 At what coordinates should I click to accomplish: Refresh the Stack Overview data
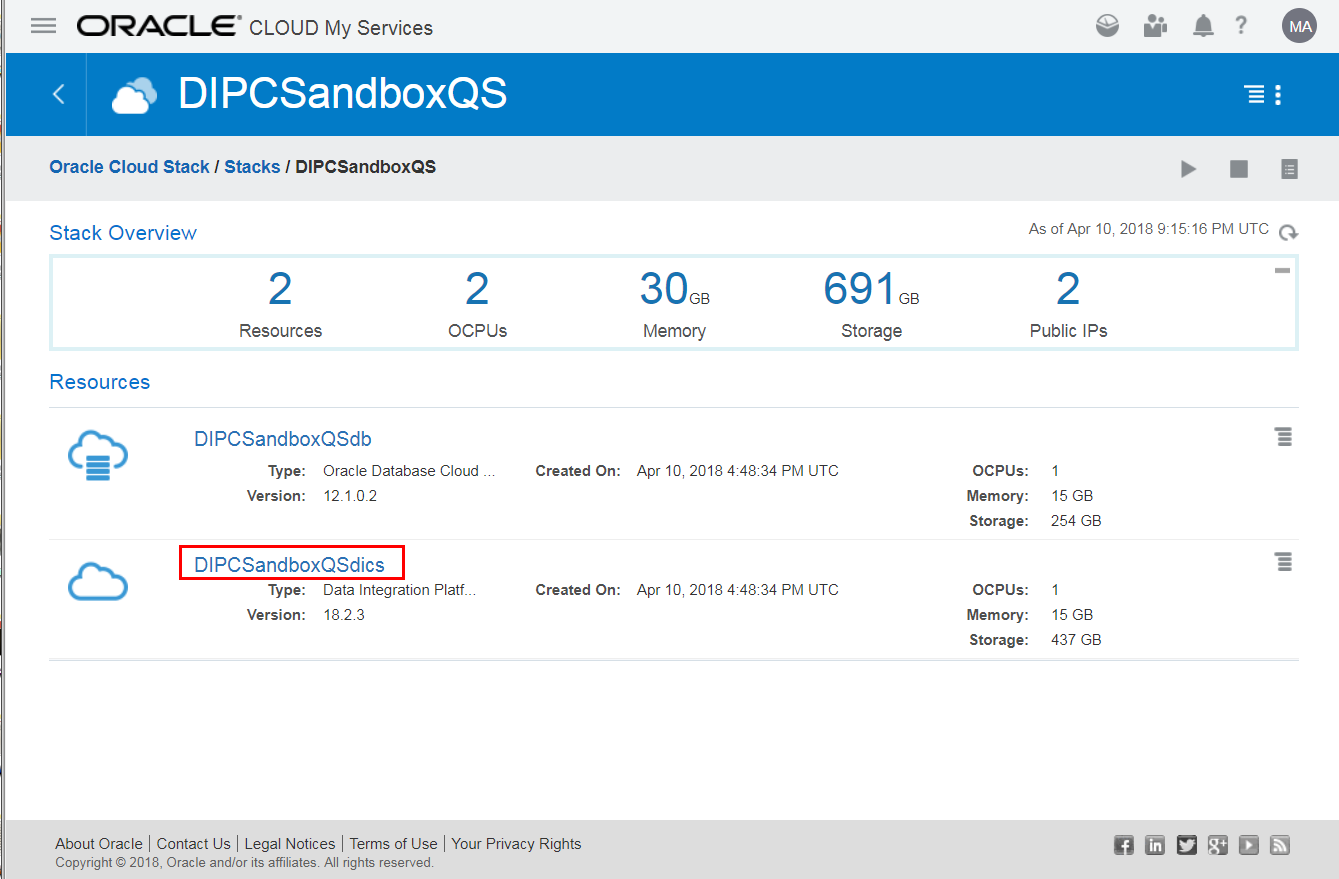click(1289, 232)
